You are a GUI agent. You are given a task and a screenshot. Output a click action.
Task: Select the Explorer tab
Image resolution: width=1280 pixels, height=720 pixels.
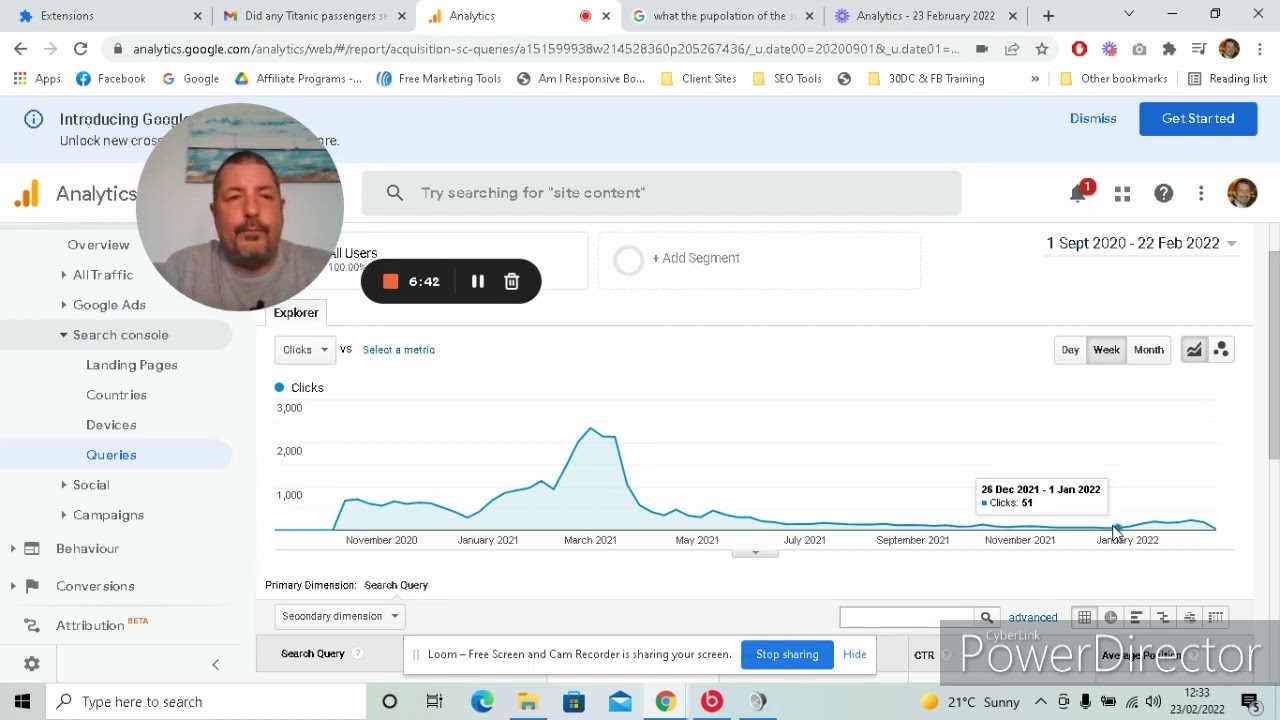point(296,313)
